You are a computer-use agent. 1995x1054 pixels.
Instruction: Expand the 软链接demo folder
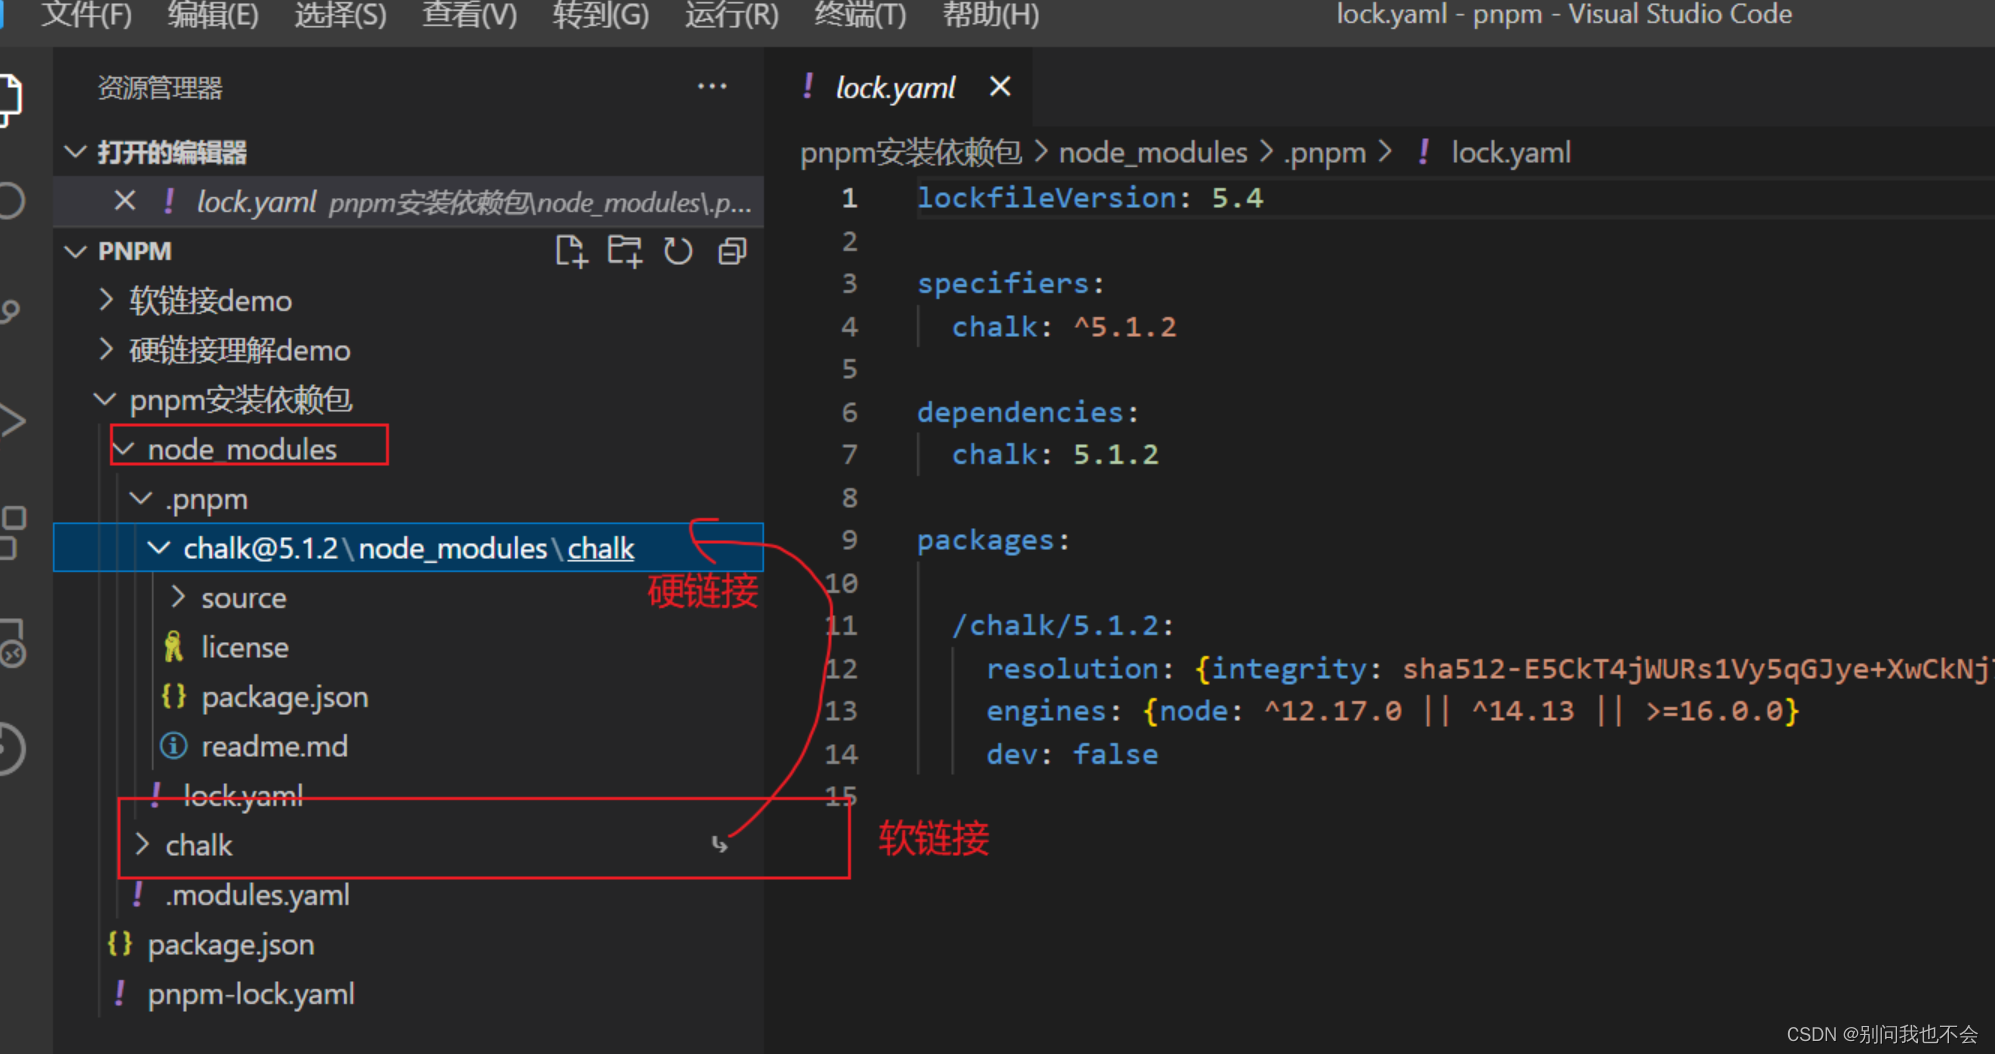[x=106, y=299]
